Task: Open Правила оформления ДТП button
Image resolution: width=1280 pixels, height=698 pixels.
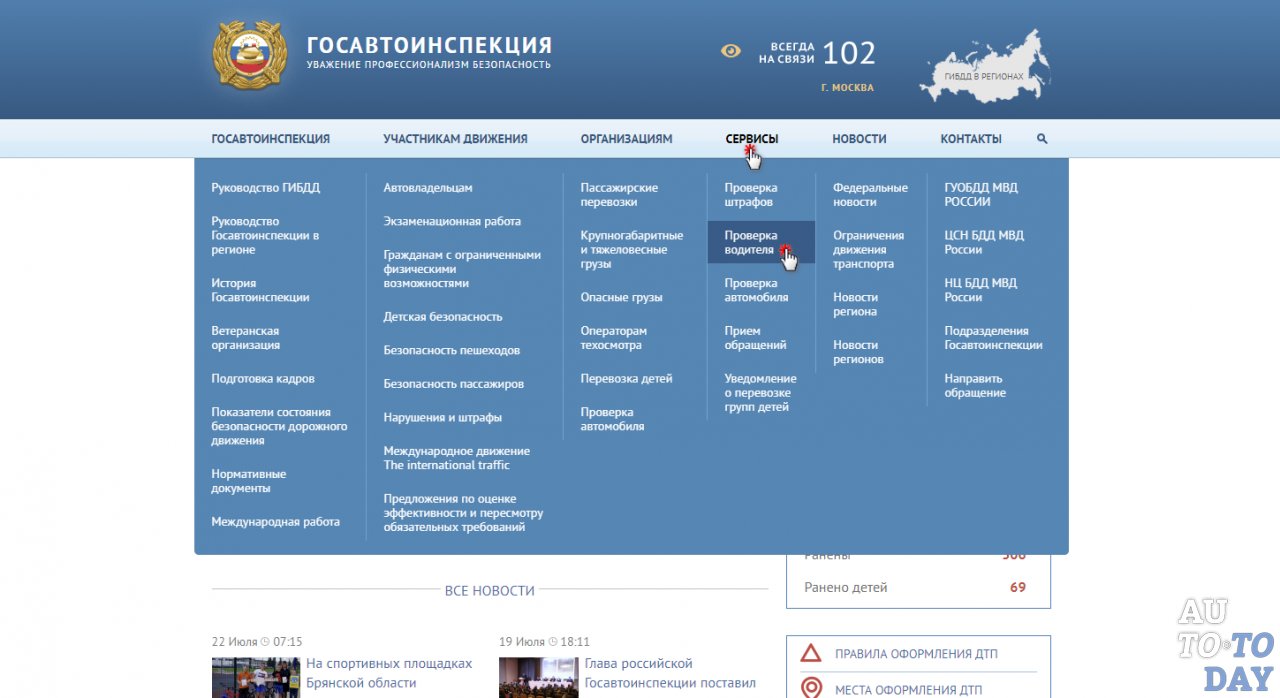Action: pos(916,654)
